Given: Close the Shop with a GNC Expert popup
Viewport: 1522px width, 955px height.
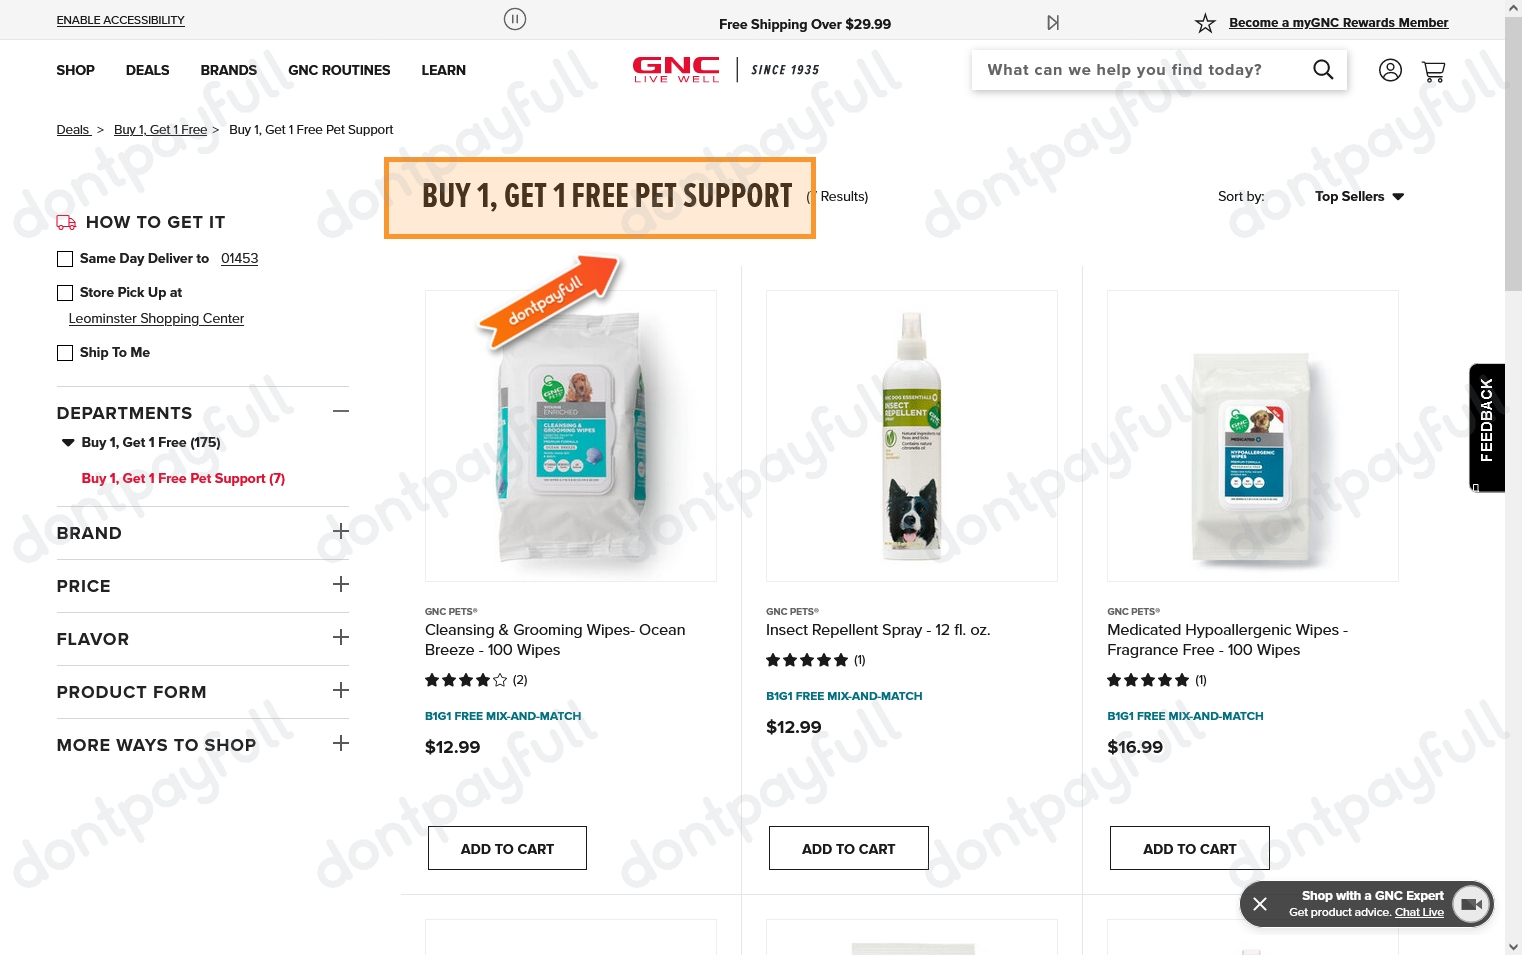Looking at the screenshot, I should point(1260,904).
